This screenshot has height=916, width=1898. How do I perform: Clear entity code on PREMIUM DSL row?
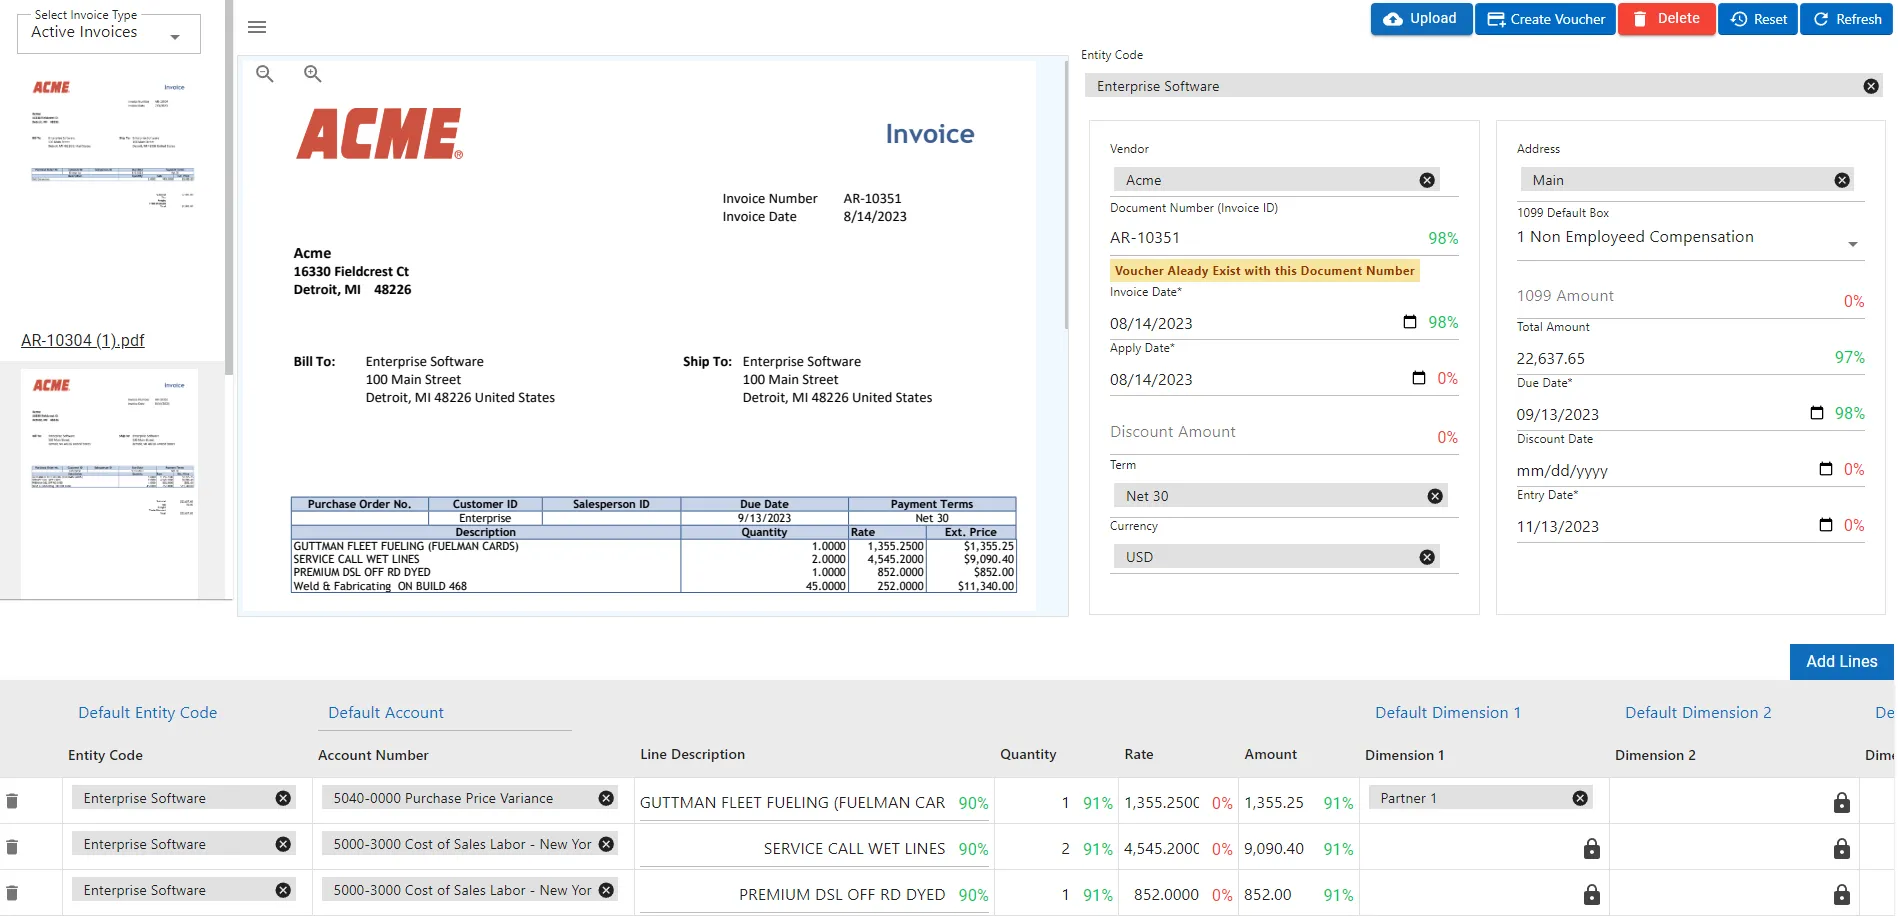coord(283,890)
